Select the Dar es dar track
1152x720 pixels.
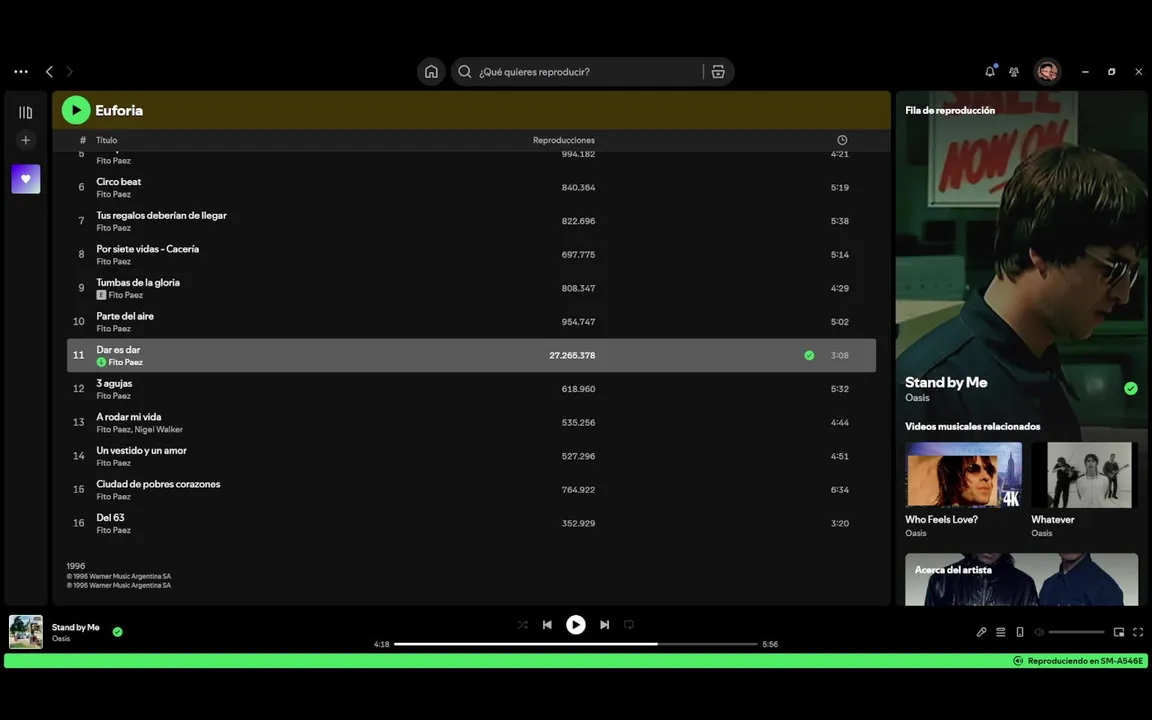[x=471, y=356]
